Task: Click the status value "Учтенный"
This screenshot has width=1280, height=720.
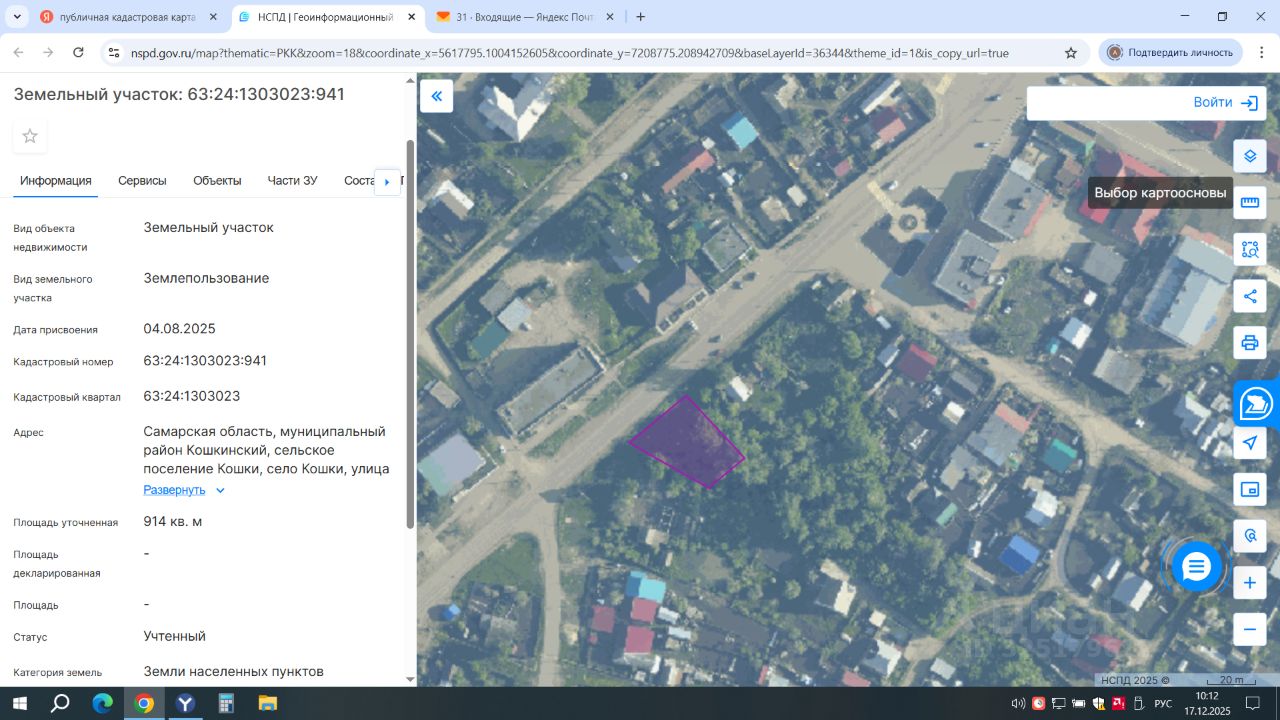Action: click(175, 636)
